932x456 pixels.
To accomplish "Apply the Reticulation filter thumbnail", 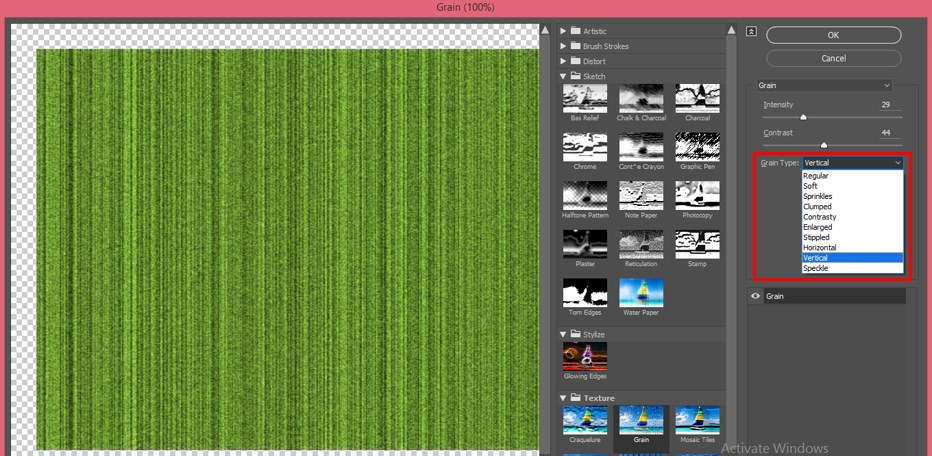I will tap(641, 244).
